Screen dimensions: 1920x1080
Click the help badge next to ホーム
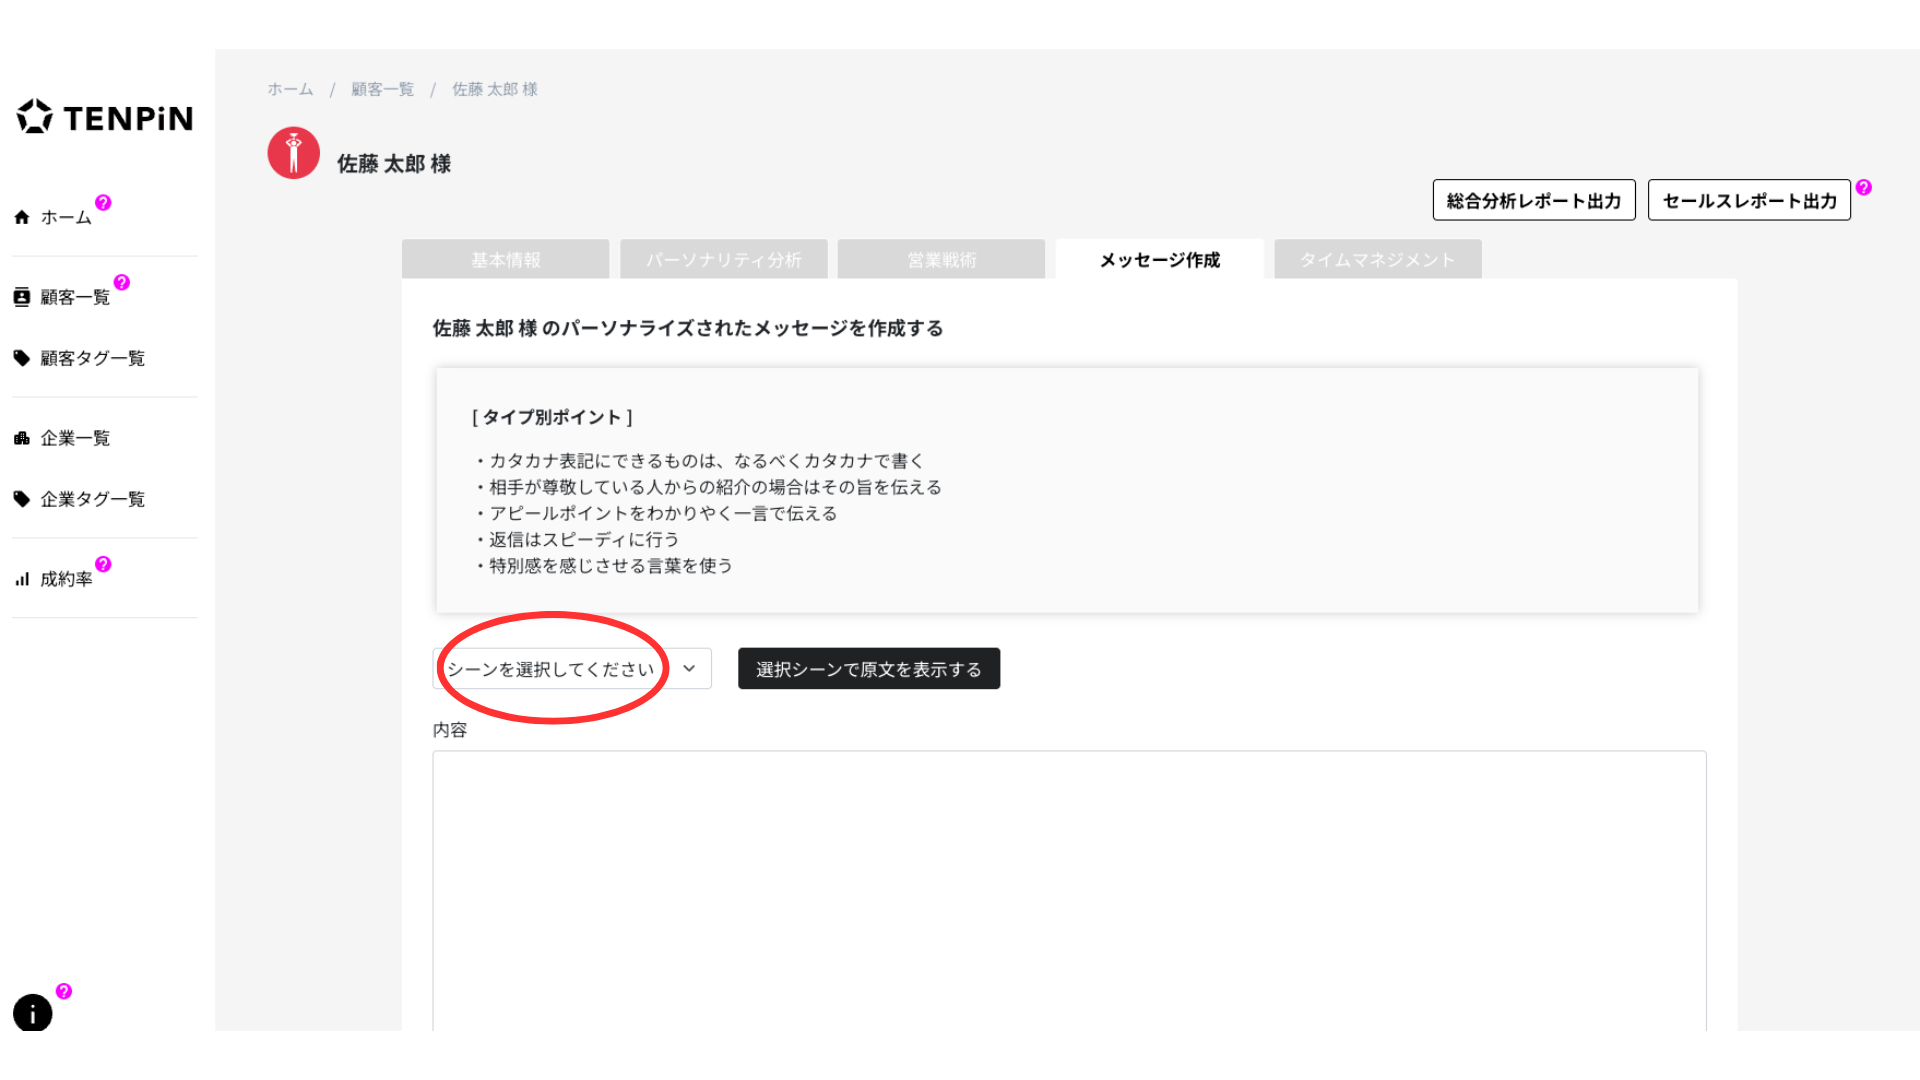pos(103,203)
